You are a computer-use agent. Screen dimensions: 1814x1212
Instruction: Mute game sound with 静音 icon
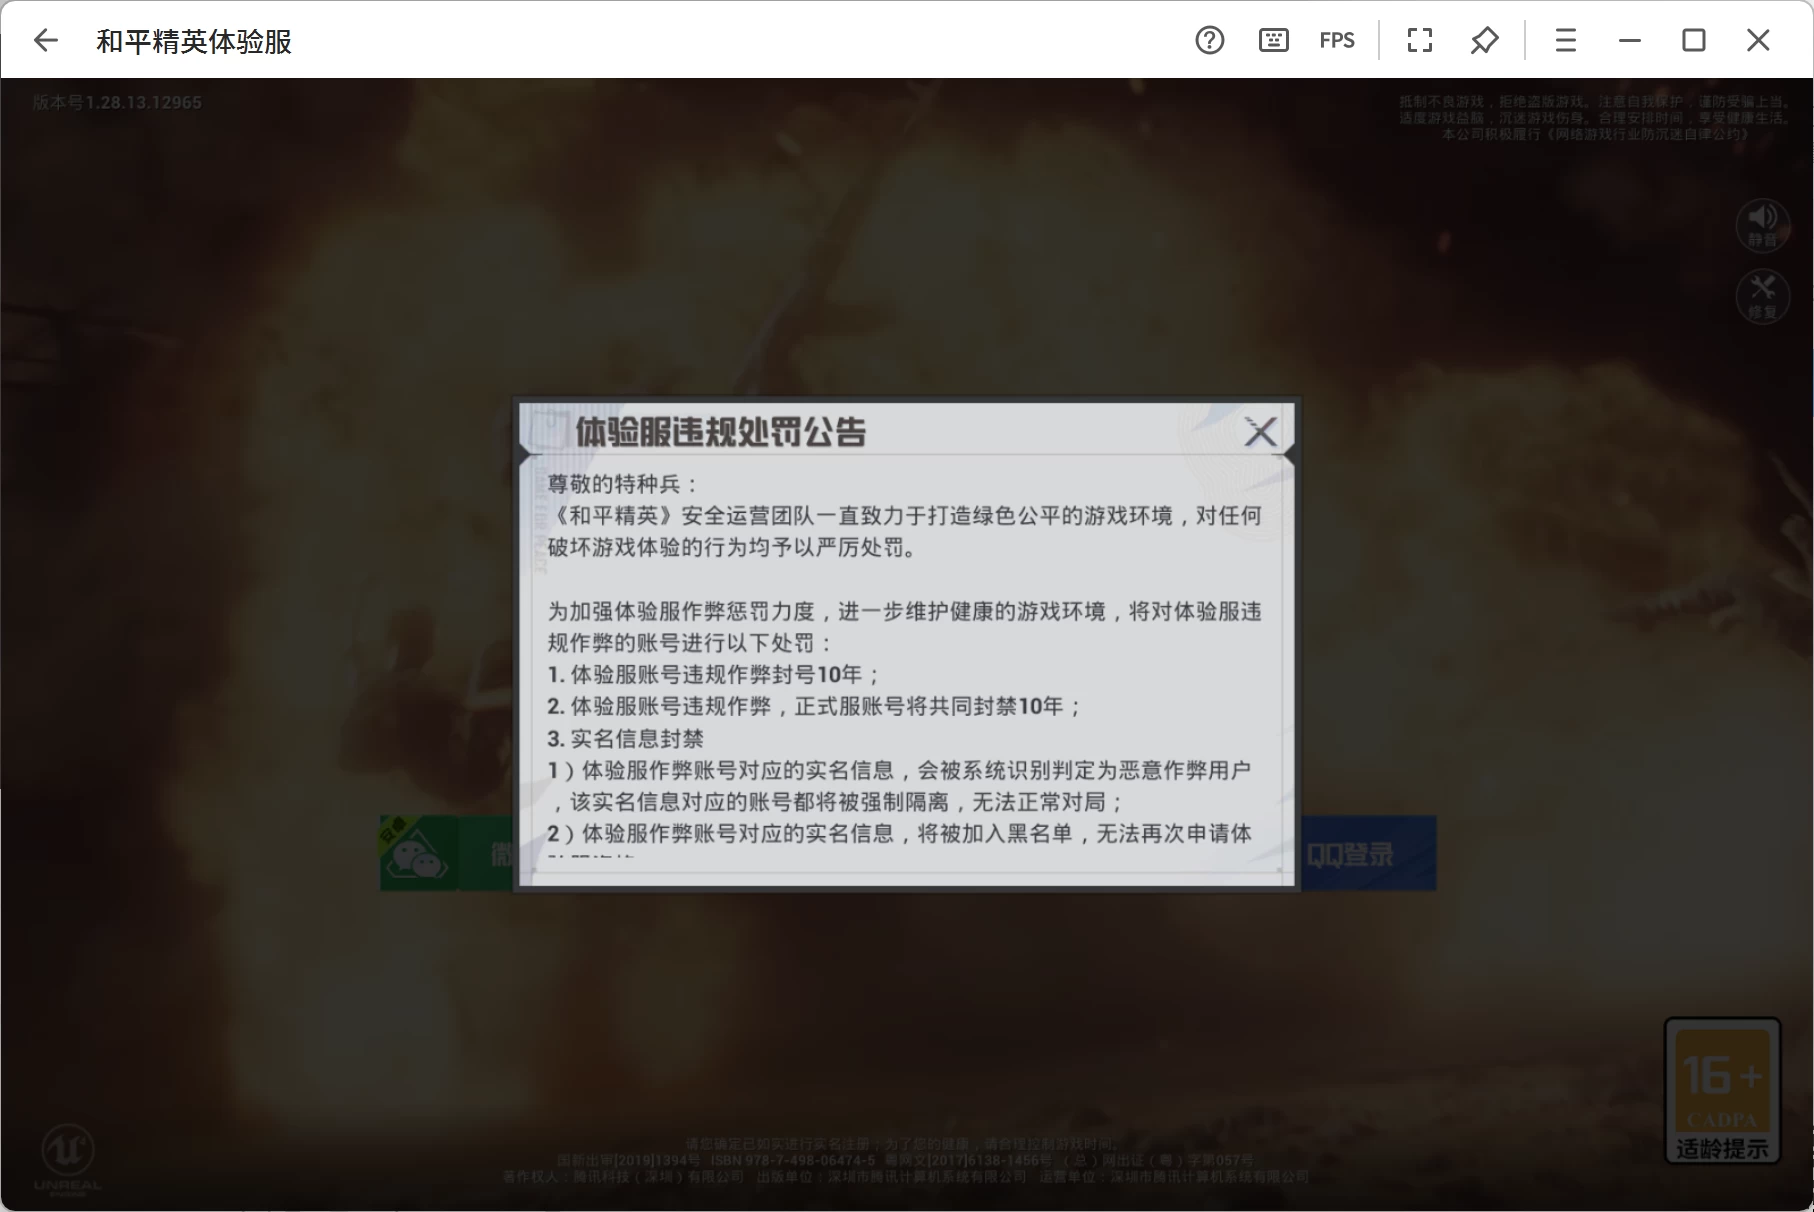(1762, 223)
